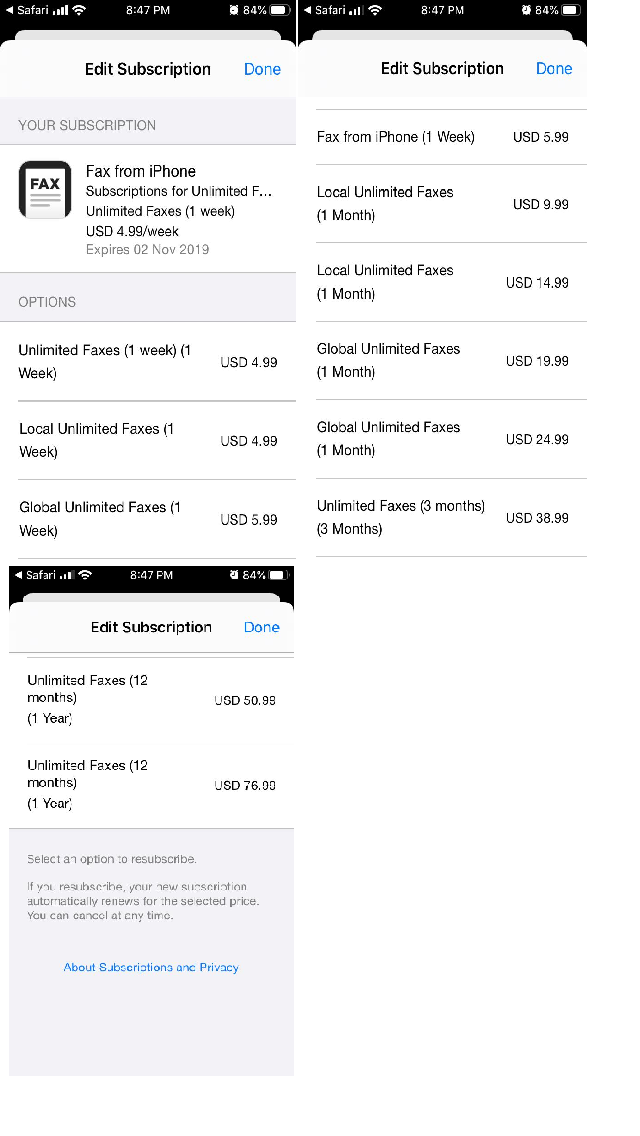Tap the Fax from iPhone app icon
640x1136 pixels.
tap(45, 190)
